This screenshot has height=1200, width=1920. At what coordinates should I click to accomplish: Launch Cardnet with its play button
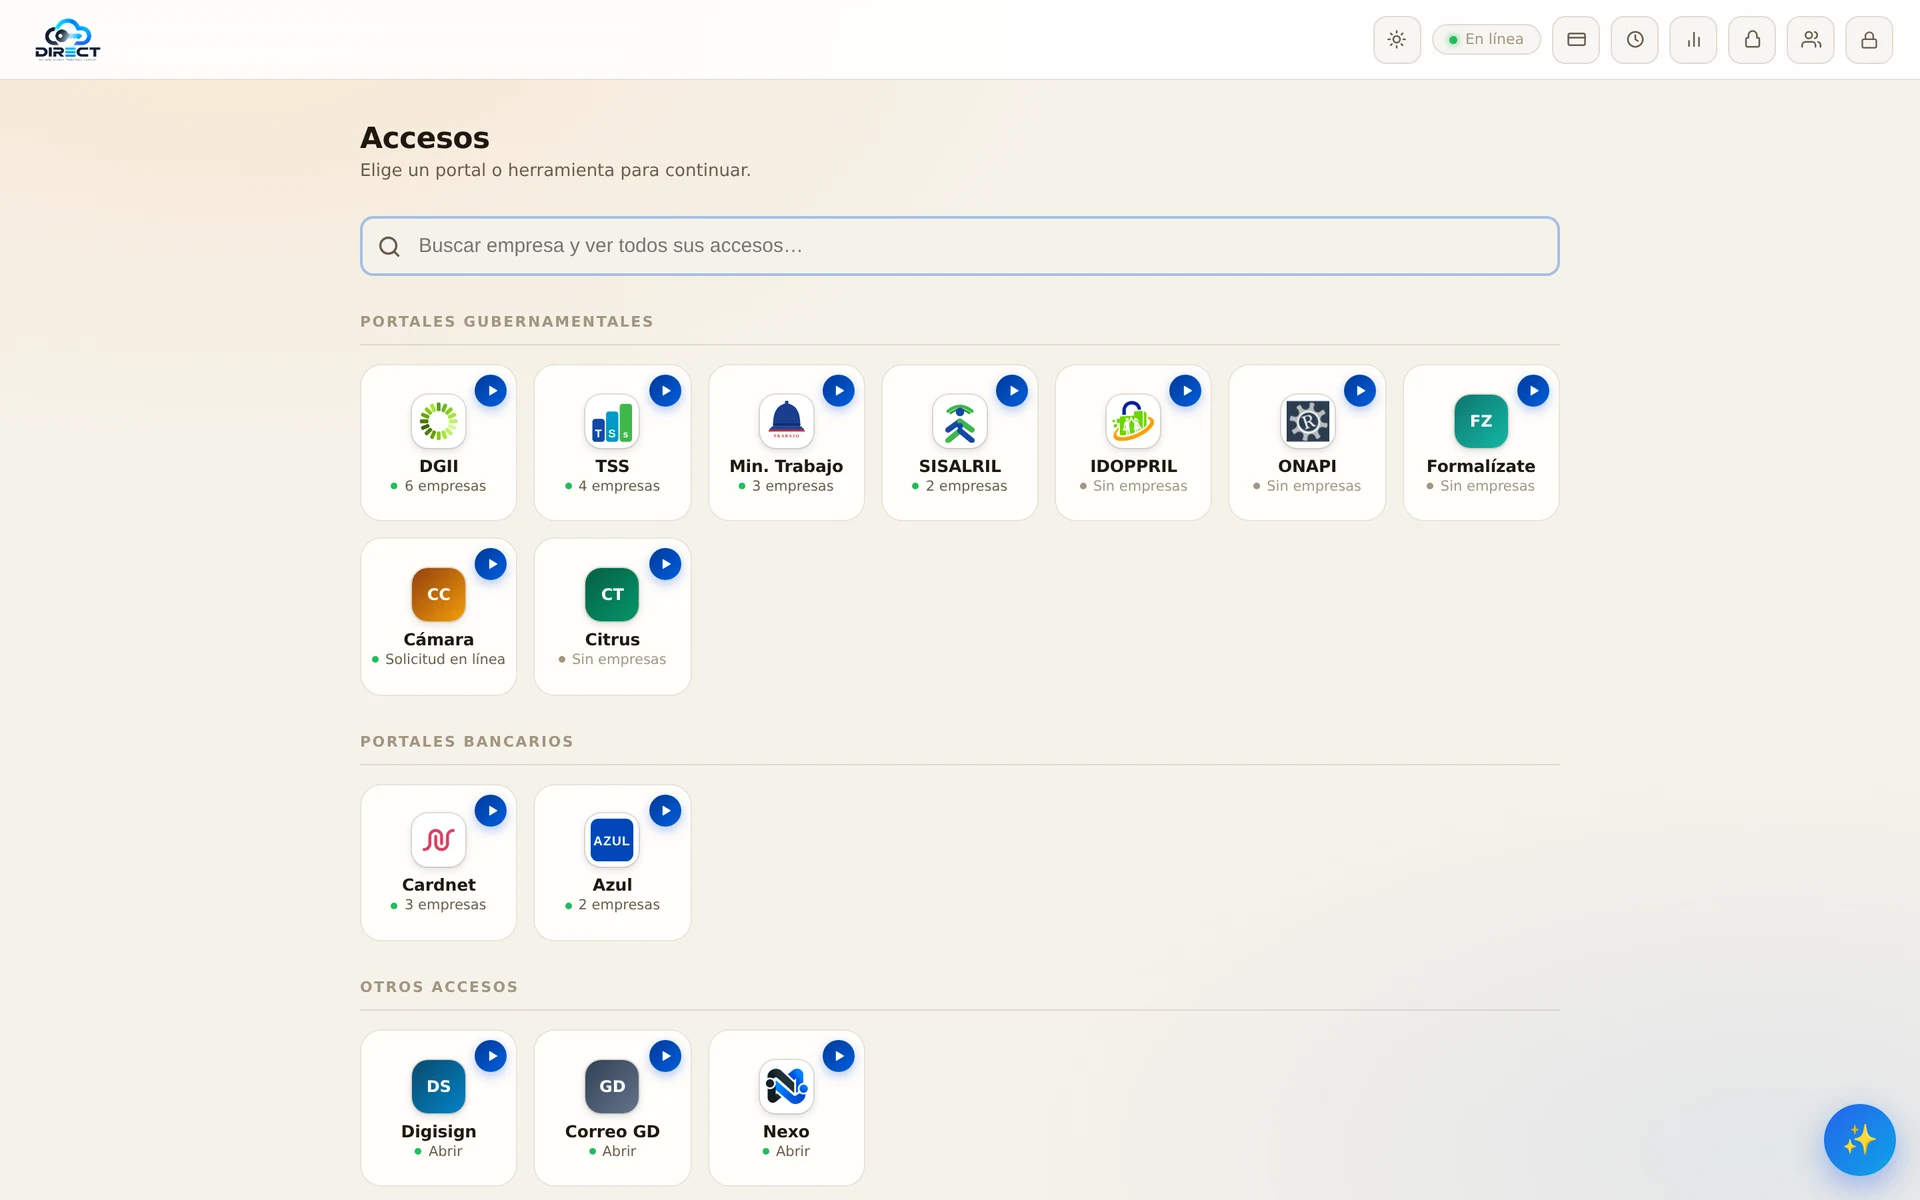coord(491,811)
